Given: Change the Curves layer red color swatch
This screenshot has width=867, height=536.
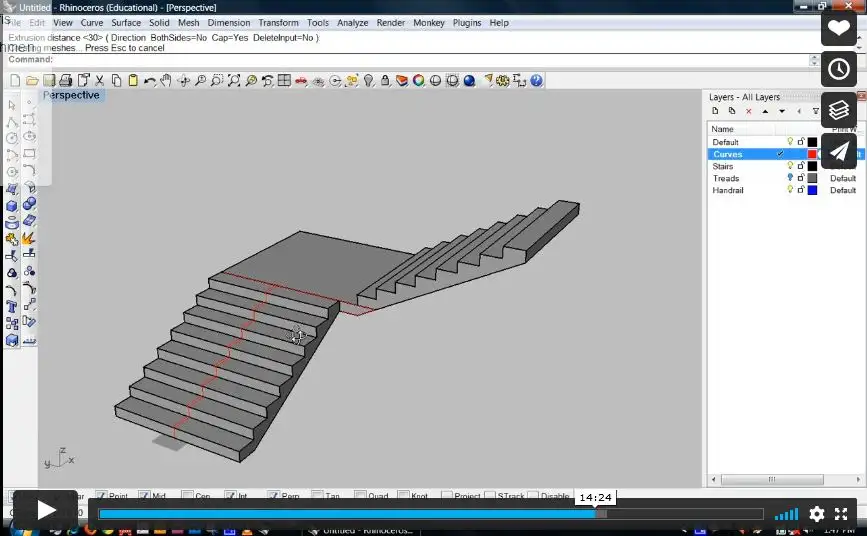Looking at the screenshot, I should click(812, 154).
